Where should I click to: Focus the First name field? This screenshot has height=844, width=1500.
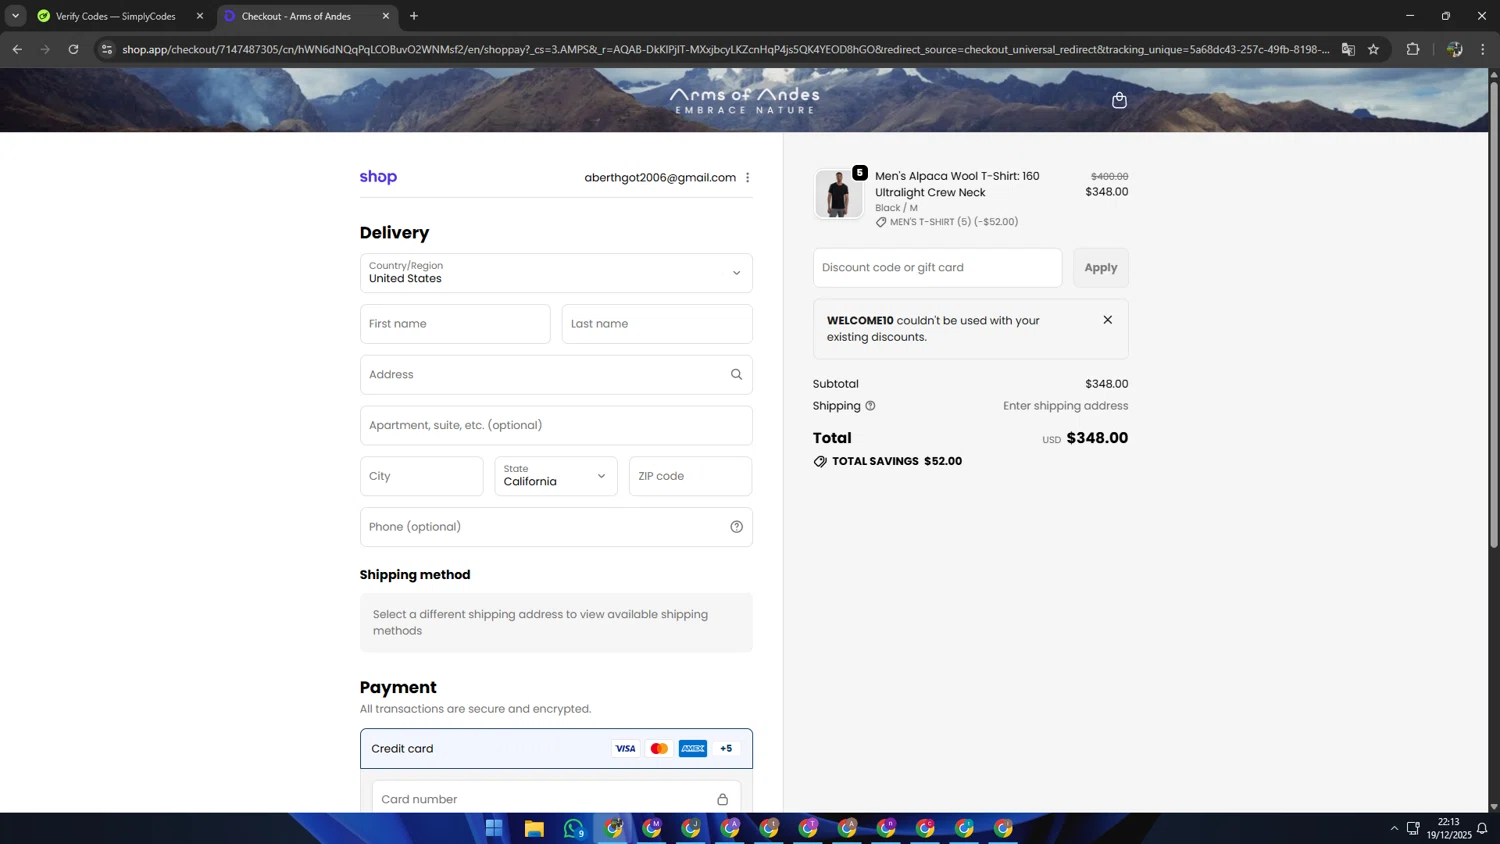tap(455, 324)
